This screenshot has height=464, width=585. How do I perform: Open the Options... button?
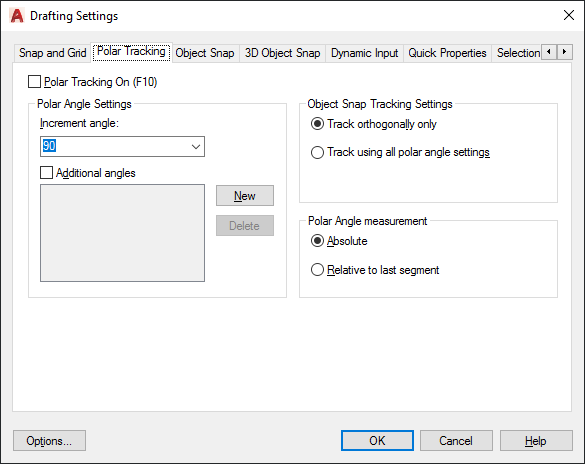[49, 441]
